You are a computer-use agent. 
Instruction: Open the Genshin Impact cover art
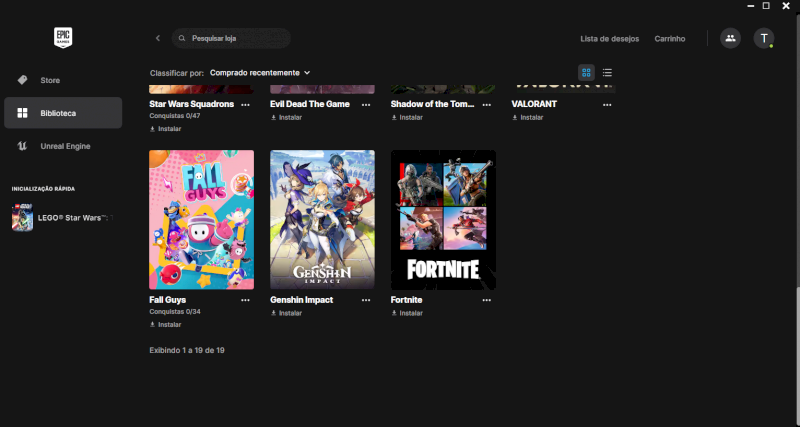[x=322, y=220]
